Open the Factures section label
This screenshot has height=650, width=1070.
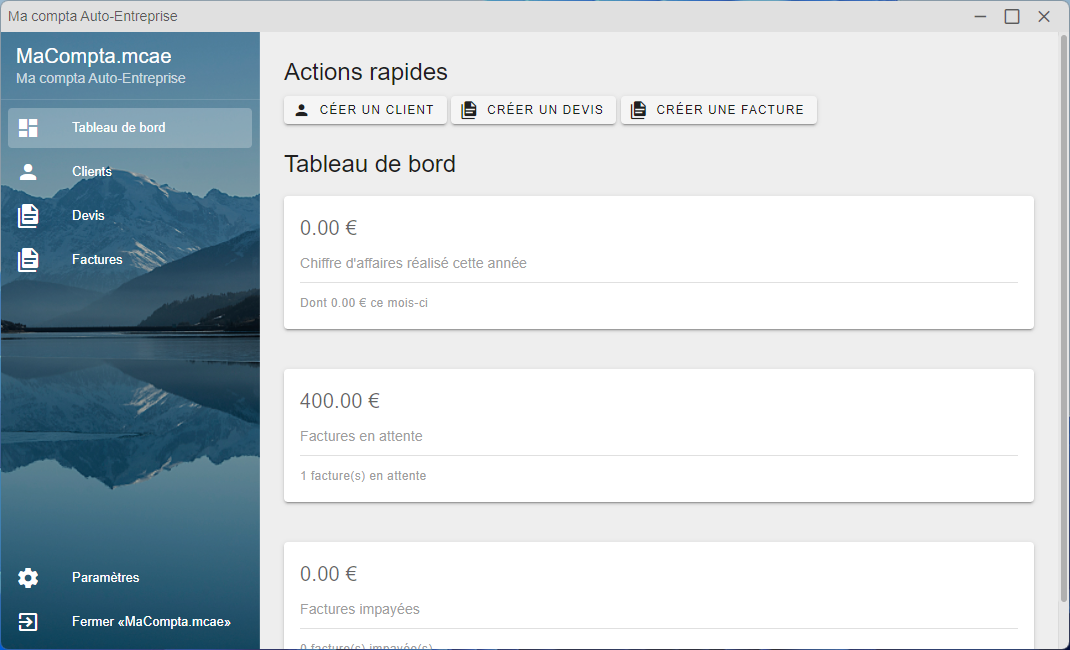[97, 260]
